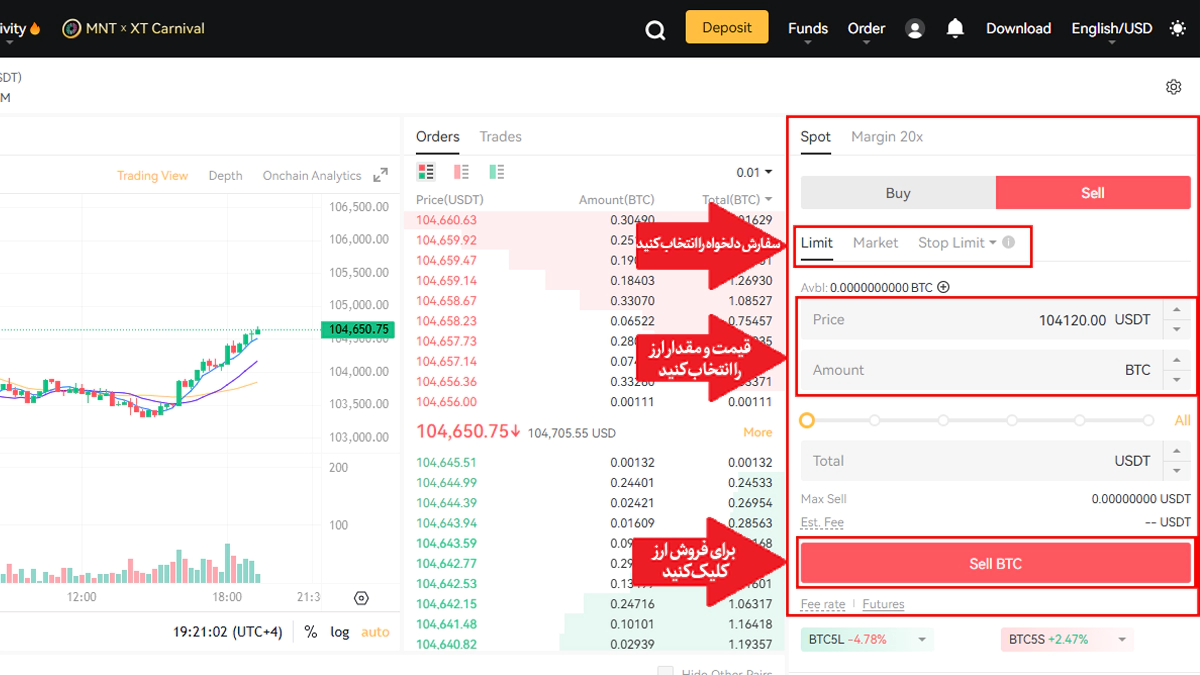The width and height of the screenshot is (1200, 675).
Task: Switch chart to Trading View
Action: coord(152,176)
